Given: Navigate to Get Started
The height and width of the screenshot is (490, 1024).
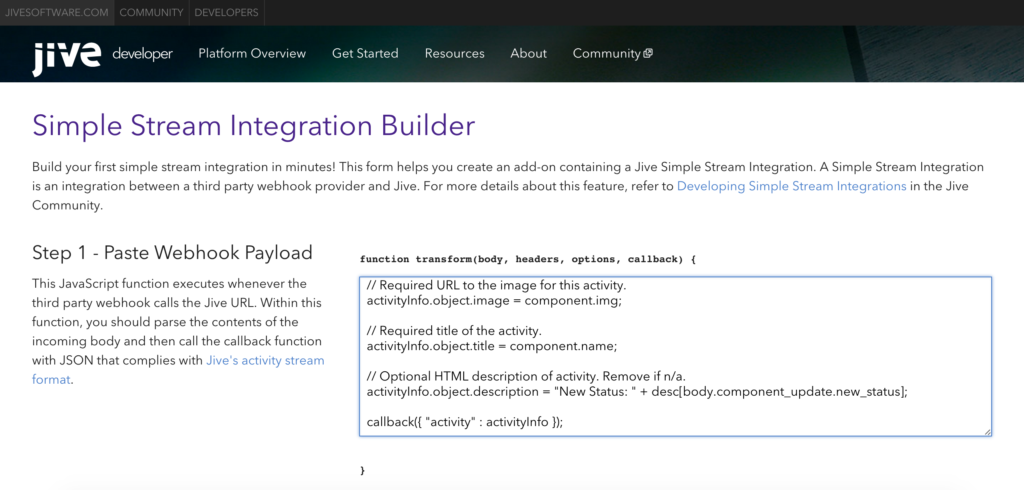Looking at the screenshot, I should 365,54.
